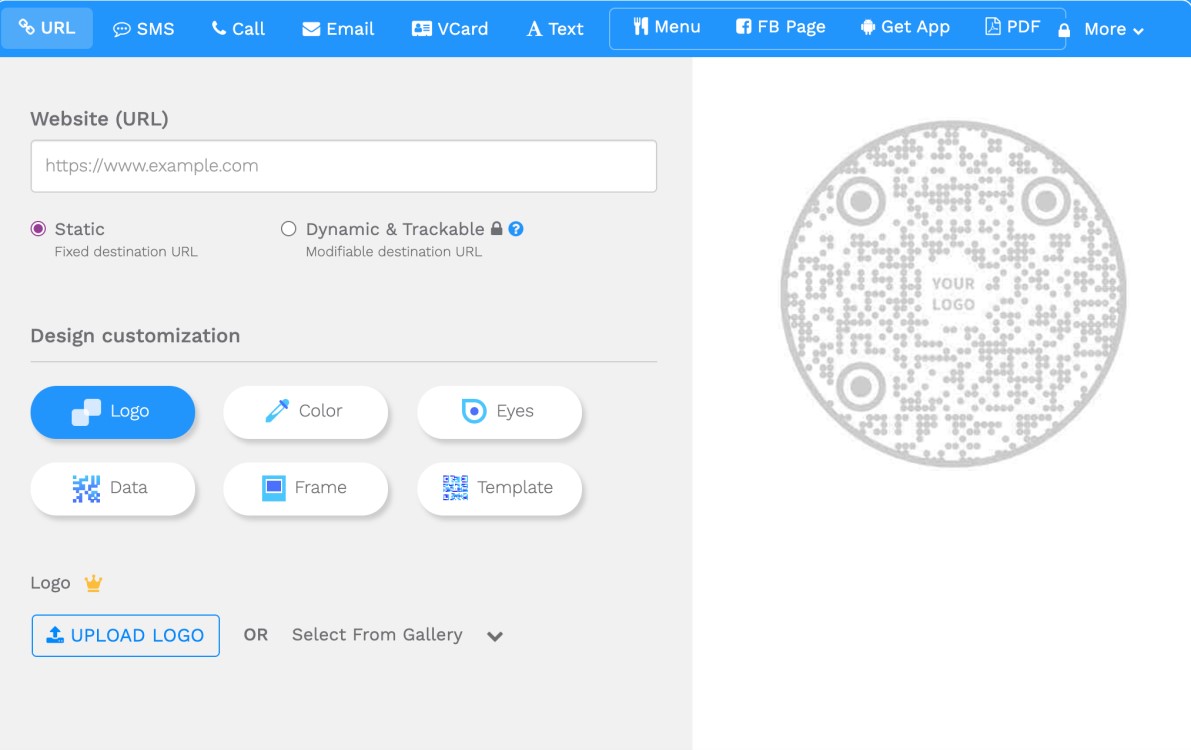This screenshot has width=1191, height=750.
Task: Switch to the VCard tab
Action: [450, 29]
